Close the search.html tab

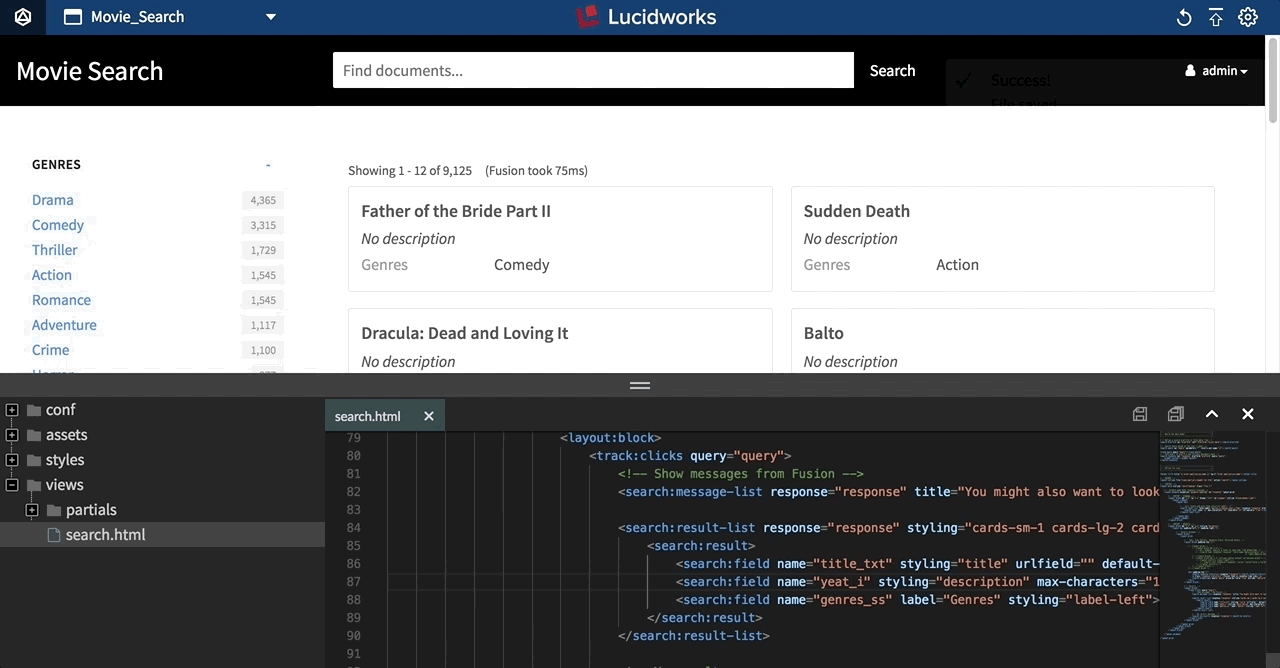(x=429, y=416)
